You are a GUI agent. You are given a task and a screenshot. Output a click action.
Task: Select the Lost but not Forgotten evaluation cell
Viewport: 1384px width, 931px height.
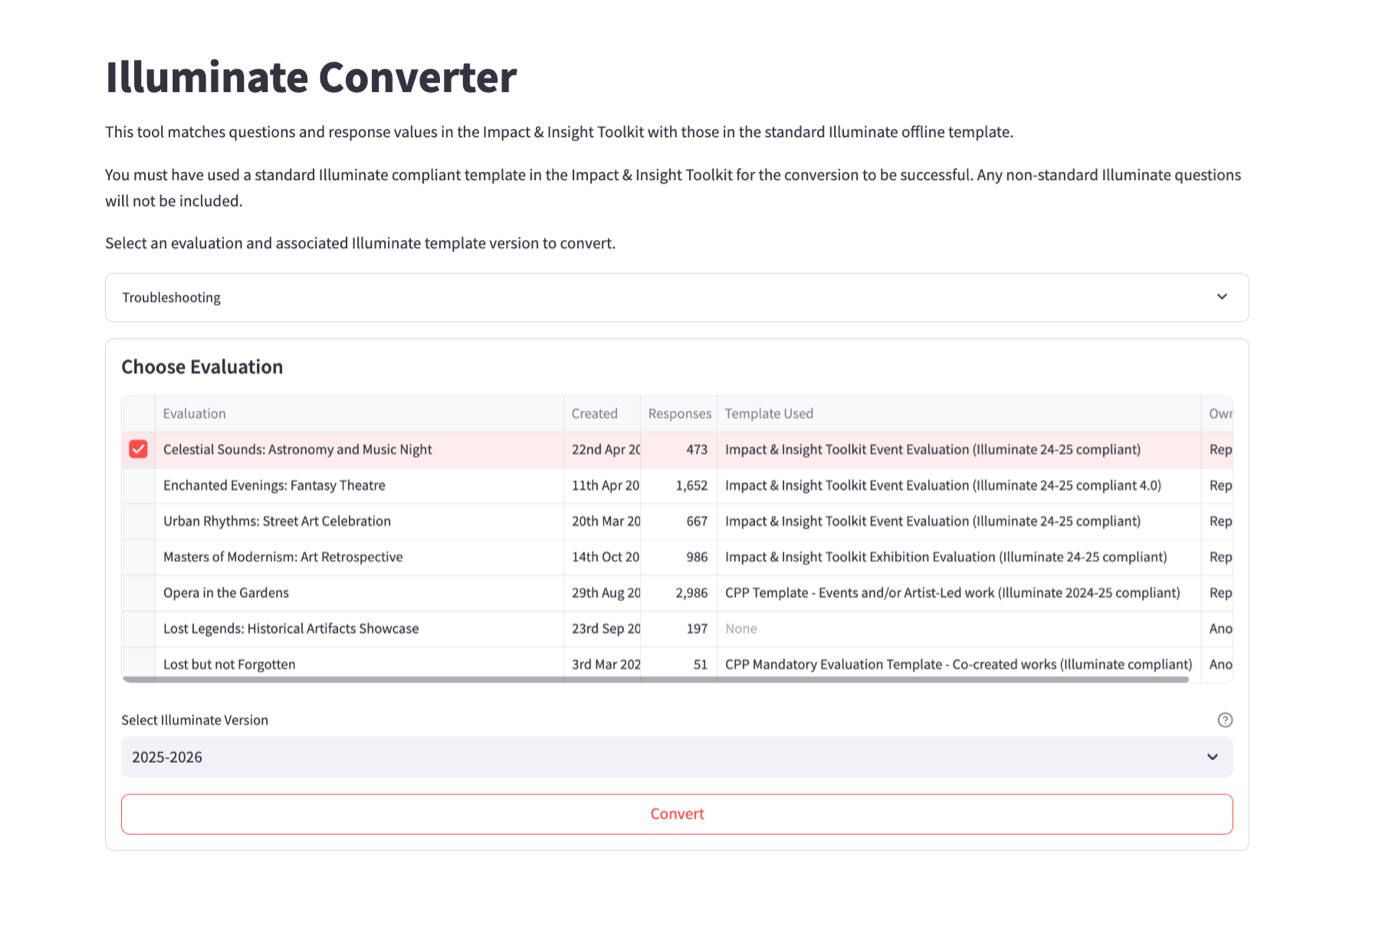229,665
